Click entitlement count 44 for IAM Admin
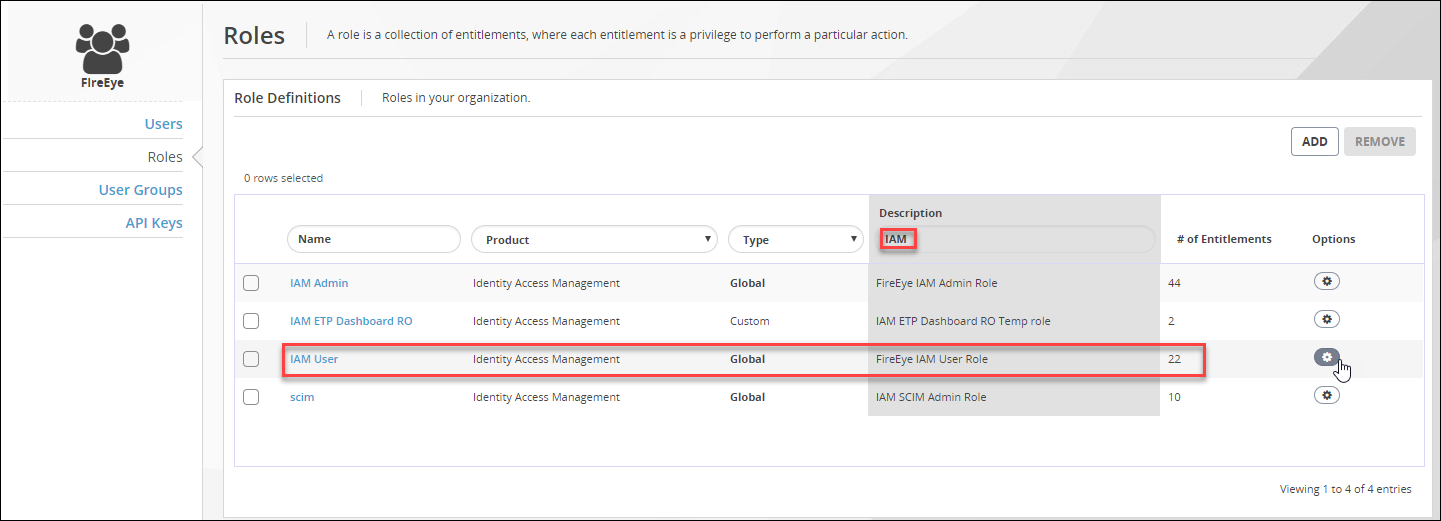The width and height of the screenshot is (1441, 521). [1174, 283]
